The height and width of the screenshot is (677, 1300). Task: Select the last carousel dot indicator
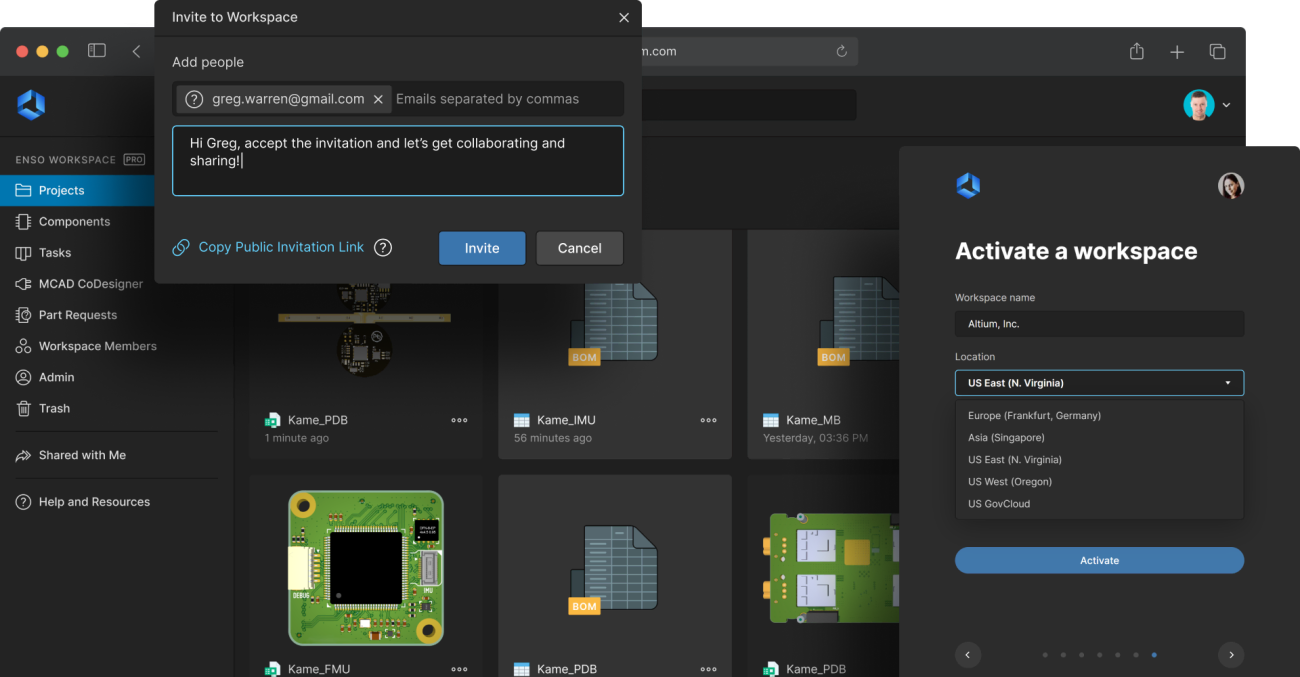[1153, 655]
